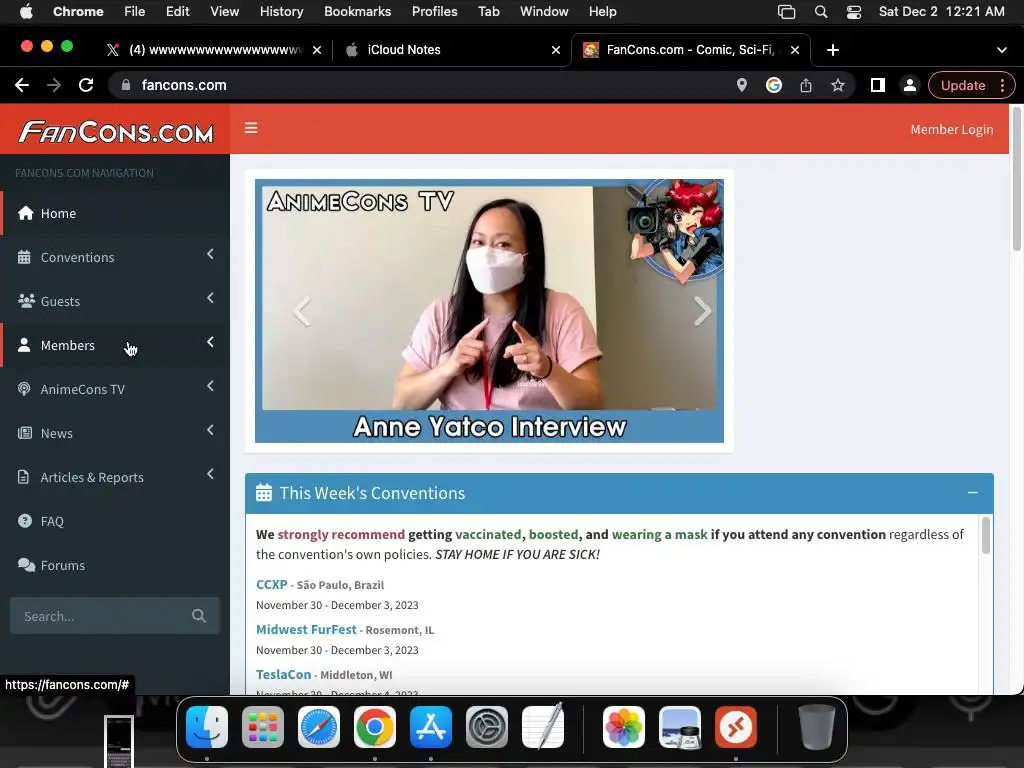Screen dimensions: 1024x768
Task: Open the Midwest FurFest link
Action: (x=306, y=630)
